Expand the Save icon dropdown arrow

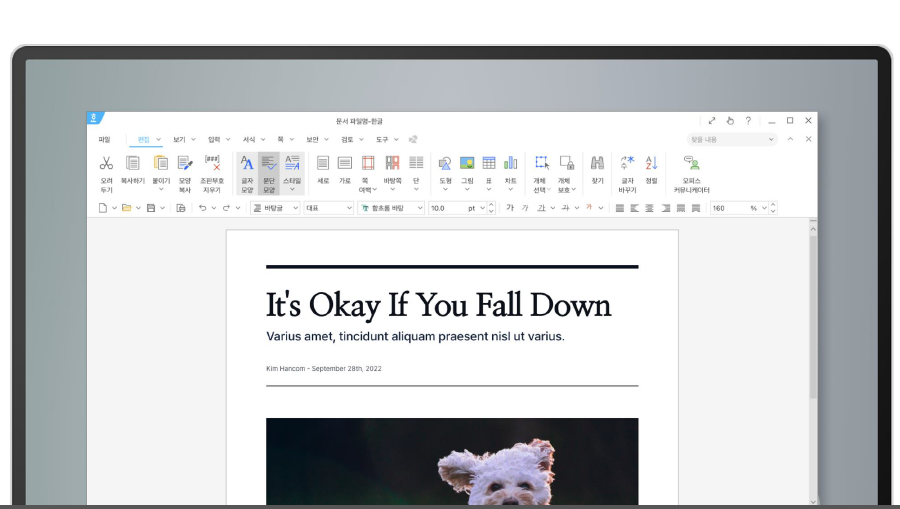162,208
